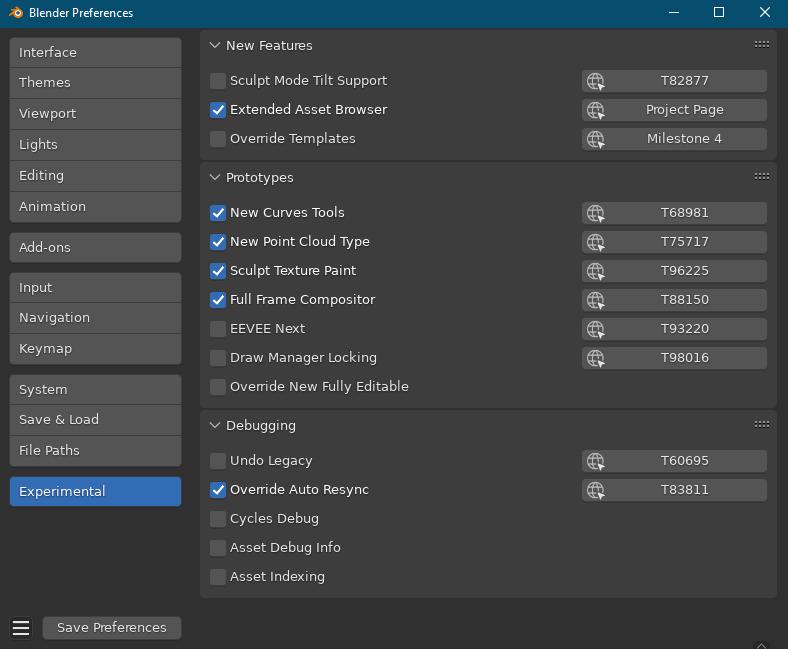Screen dimensions: 788x649
Task: Open the T82877 task link
Action: click(x=674, y=81)
